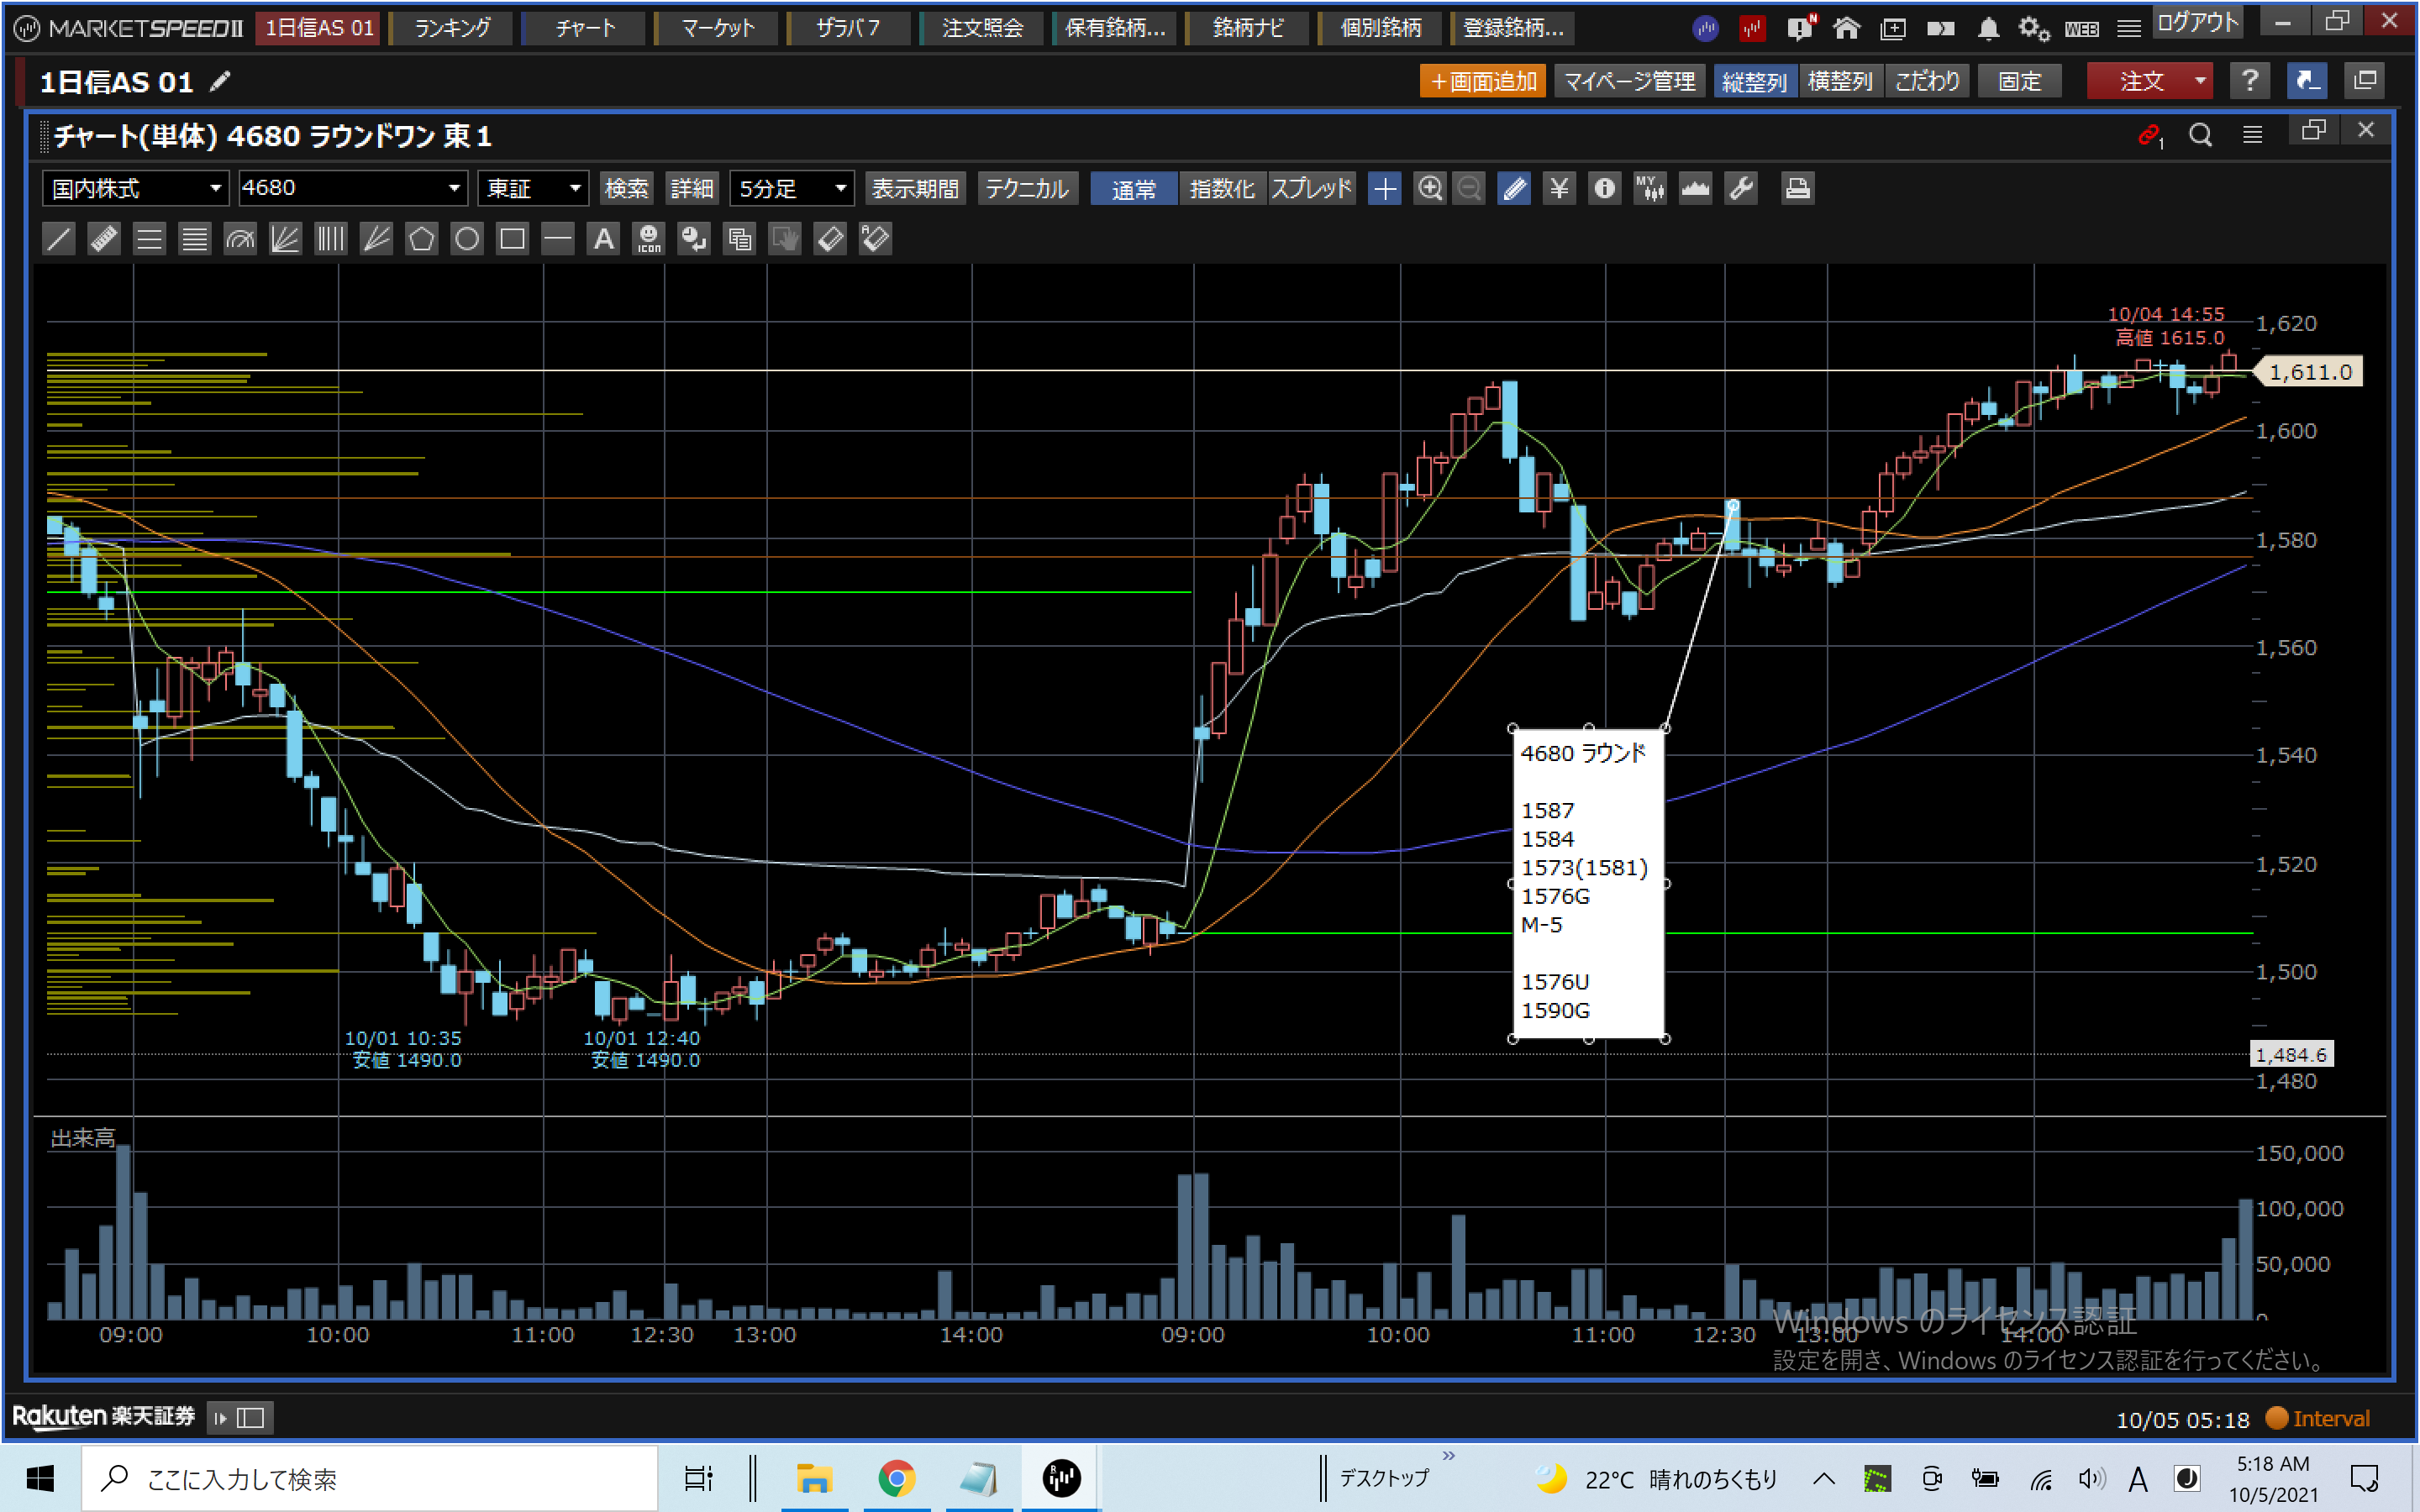Switch to the 注文照会 tab

click(982, 28)
